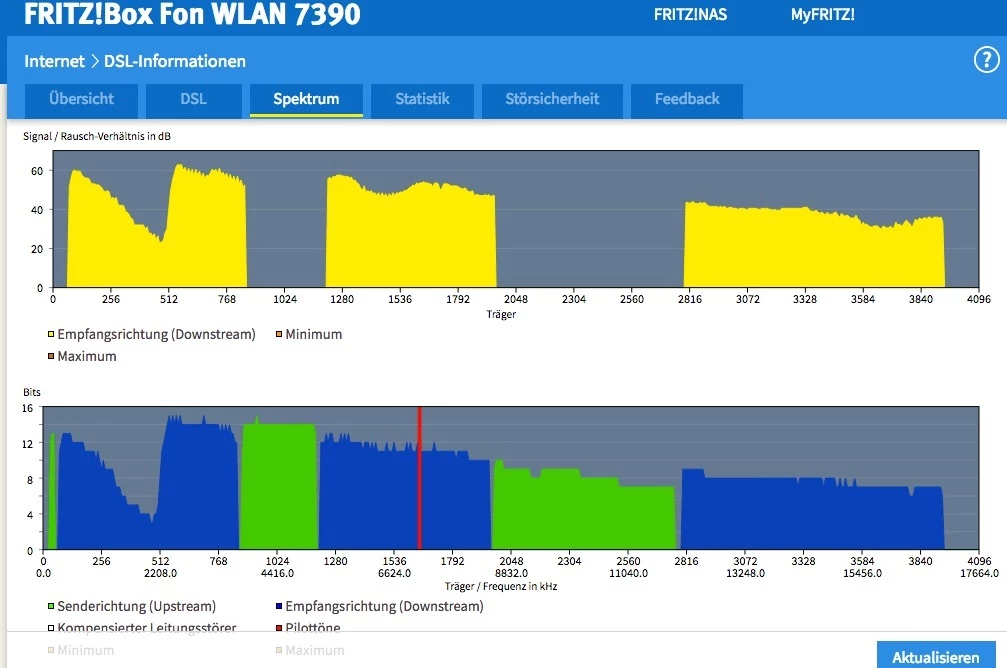This screenshot has height=668, width=1007.
Task: Click the '11040.0' frequency value
Action: point(628,573)
